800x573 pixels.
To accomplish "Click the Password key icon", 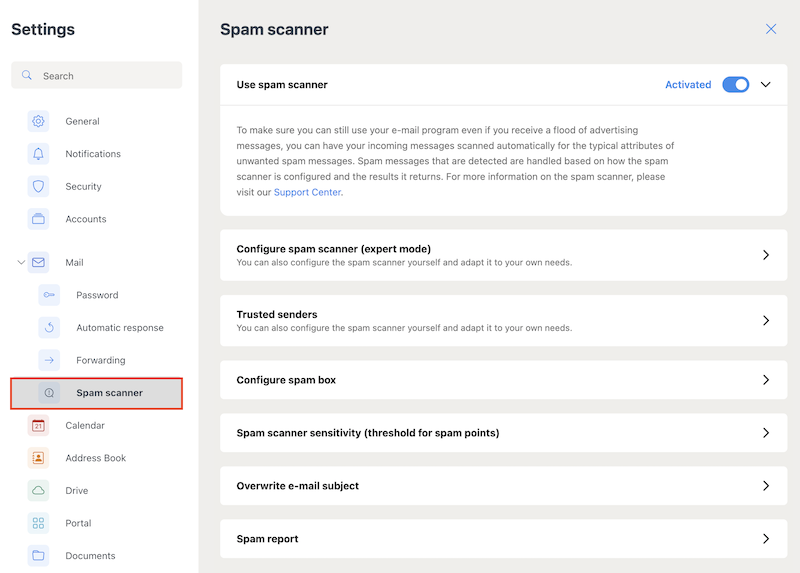I will [x=49, y=295].
